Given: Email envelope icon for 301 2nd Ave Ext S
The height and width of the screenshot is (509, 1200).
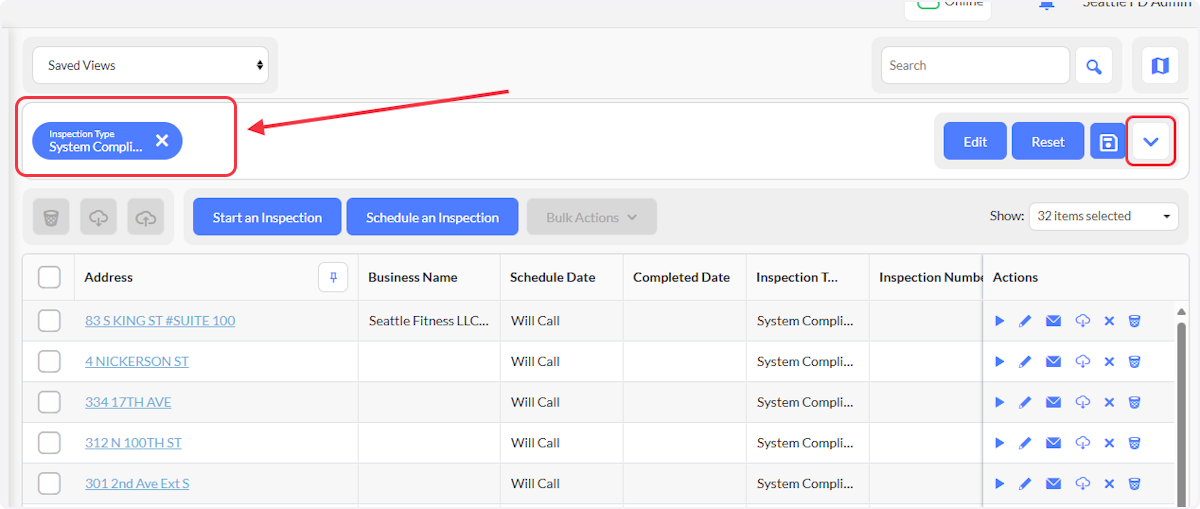Looking at the screenshot, I should coord(1053,483).
